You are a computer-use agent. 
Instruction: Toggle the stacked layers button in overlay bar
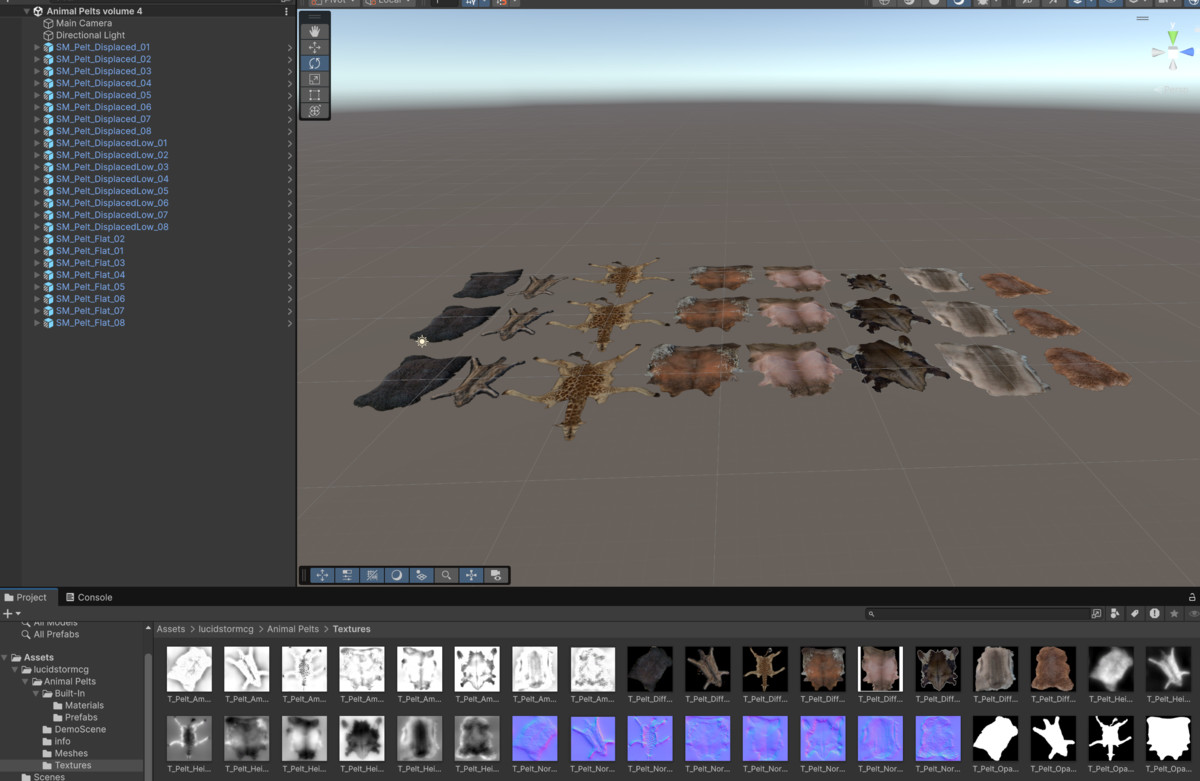pyautogui.click(x=421, y=575)
